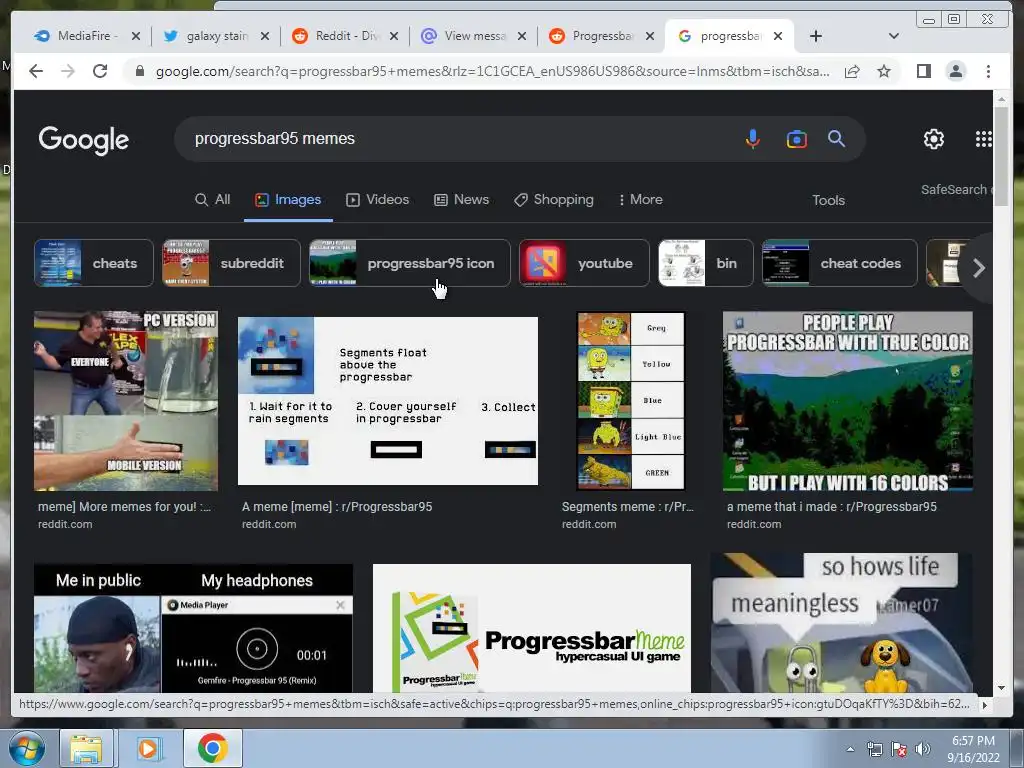Screen dimensions: 1024x768
Task: Open the ProgressbarMeme hypercasual UI game image
Action: point(532,628)
